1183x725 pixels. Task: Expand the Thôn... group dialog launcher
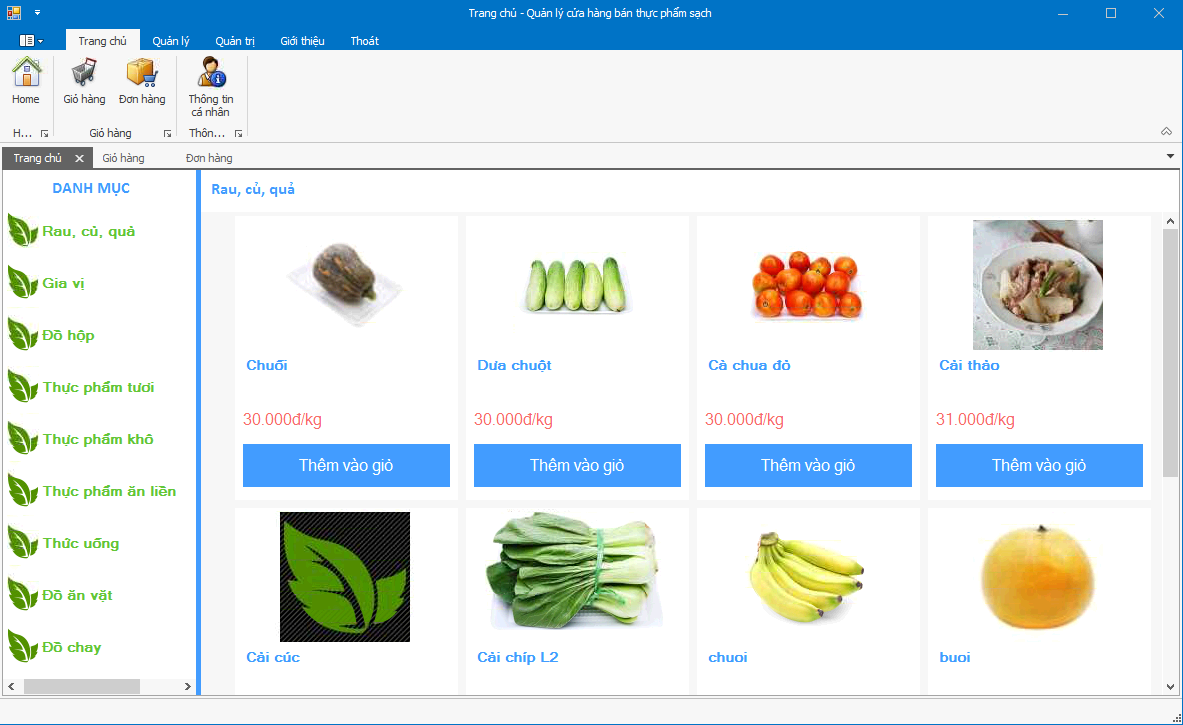(238, 134)
